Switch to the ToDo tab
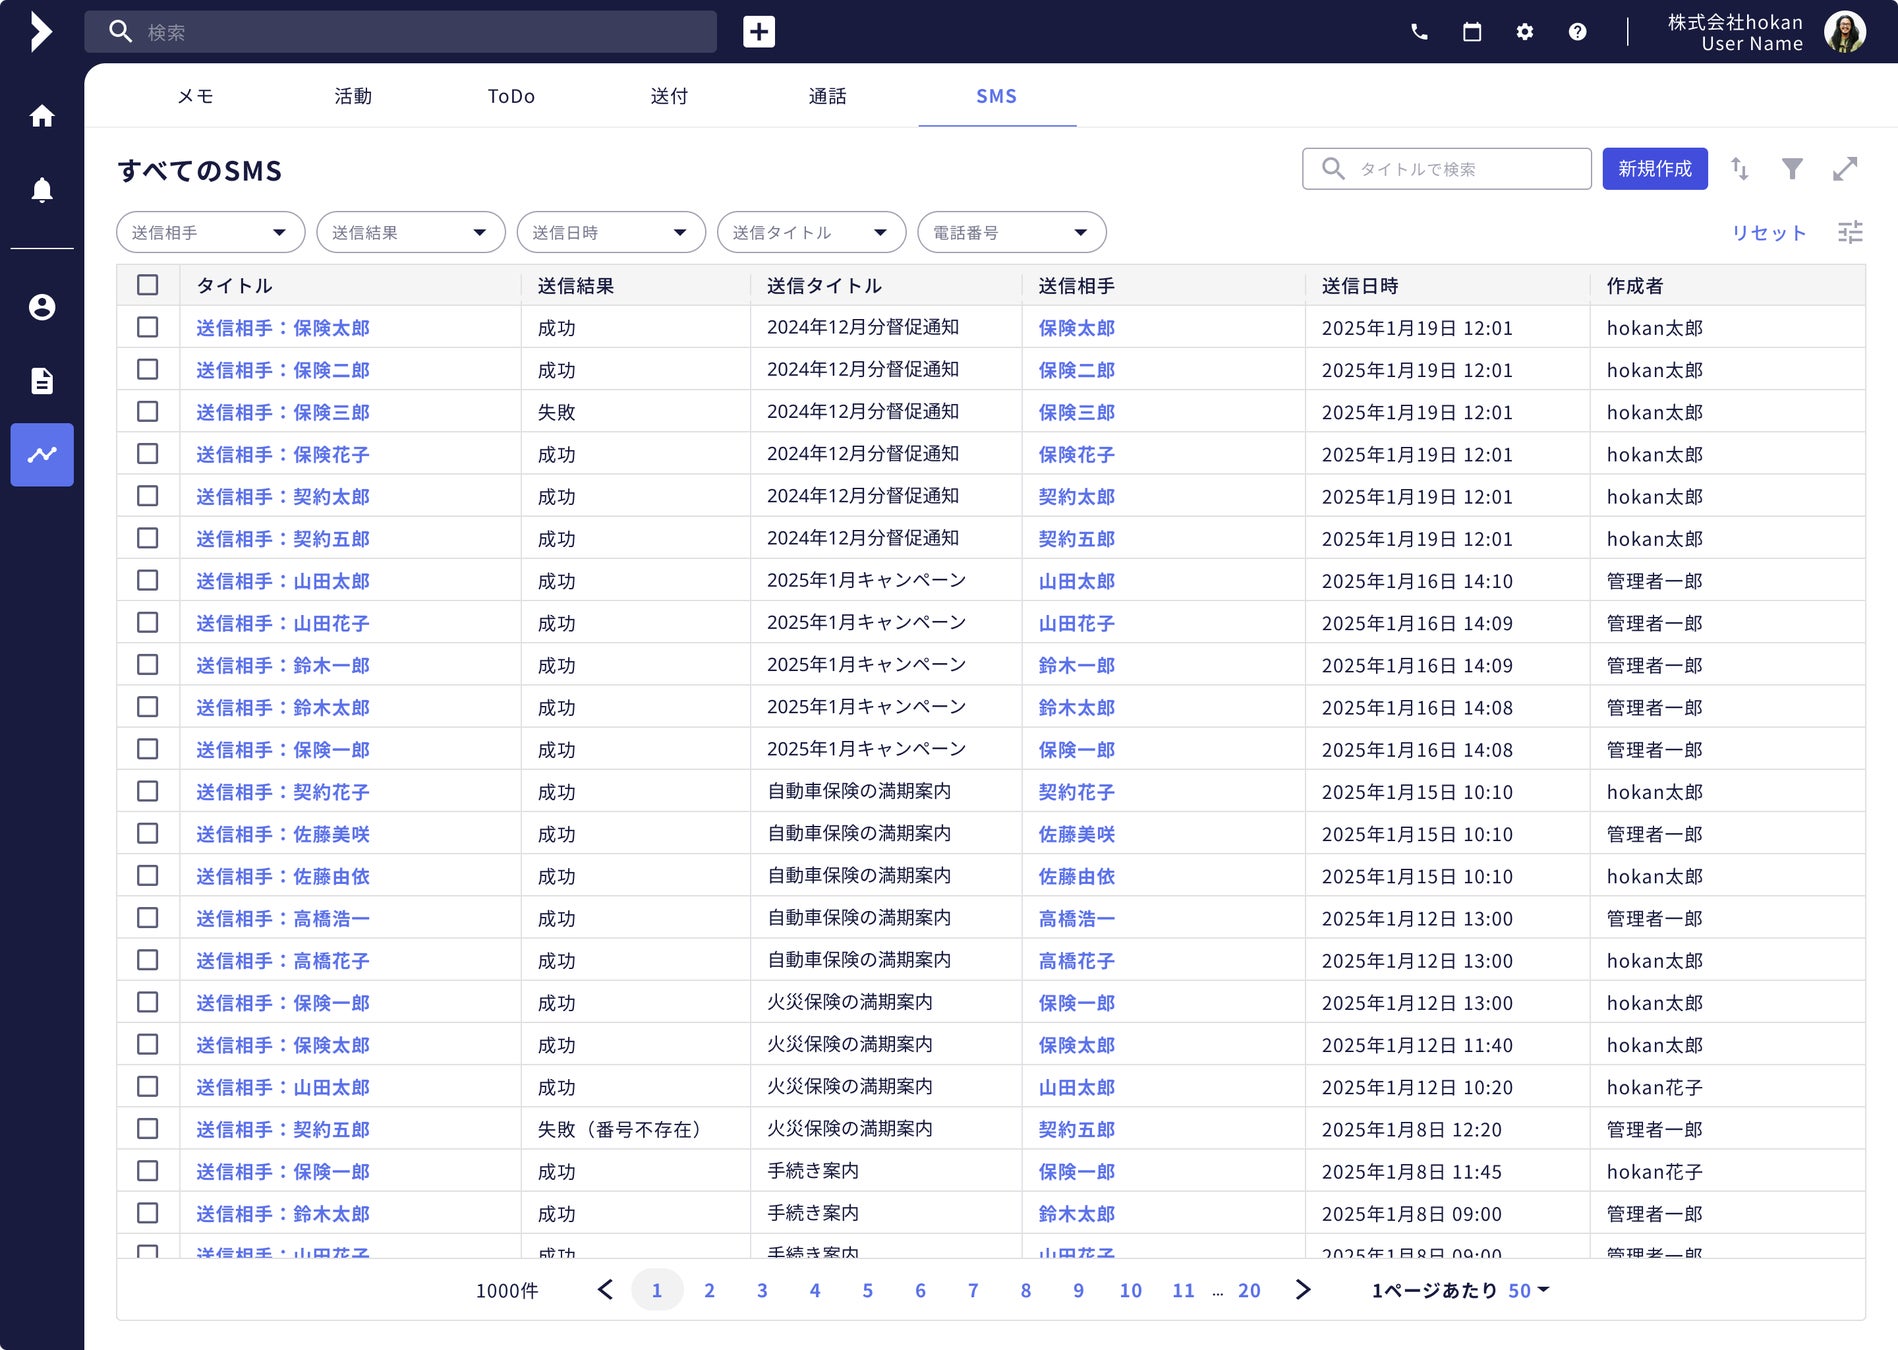Screen dimensions: 1898x1350 (x=511, y=96)
